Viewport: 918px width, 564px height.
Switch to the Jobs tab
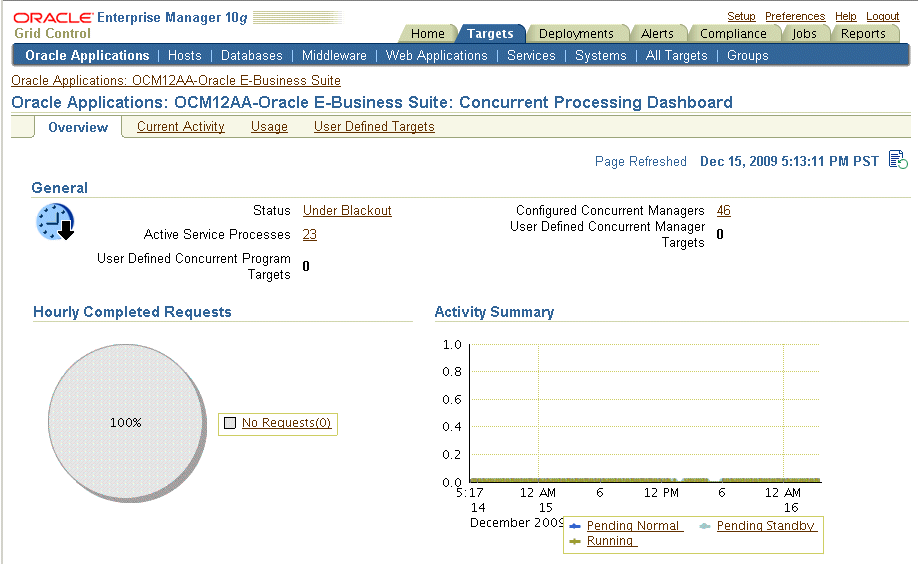[804, 34]
